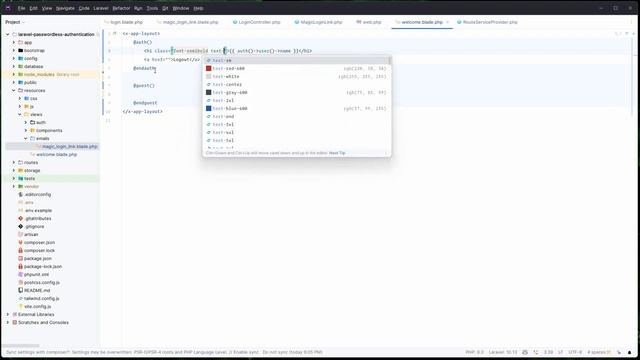Click the LoginController.php tab class icon

pyautogui.click(x=235, y=22)
